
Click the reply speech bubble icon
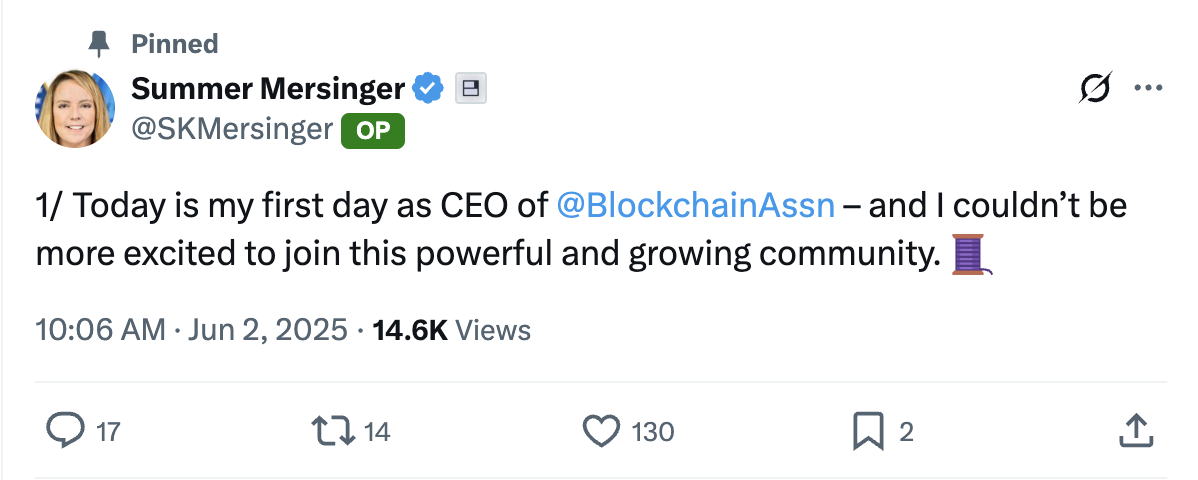66,431
